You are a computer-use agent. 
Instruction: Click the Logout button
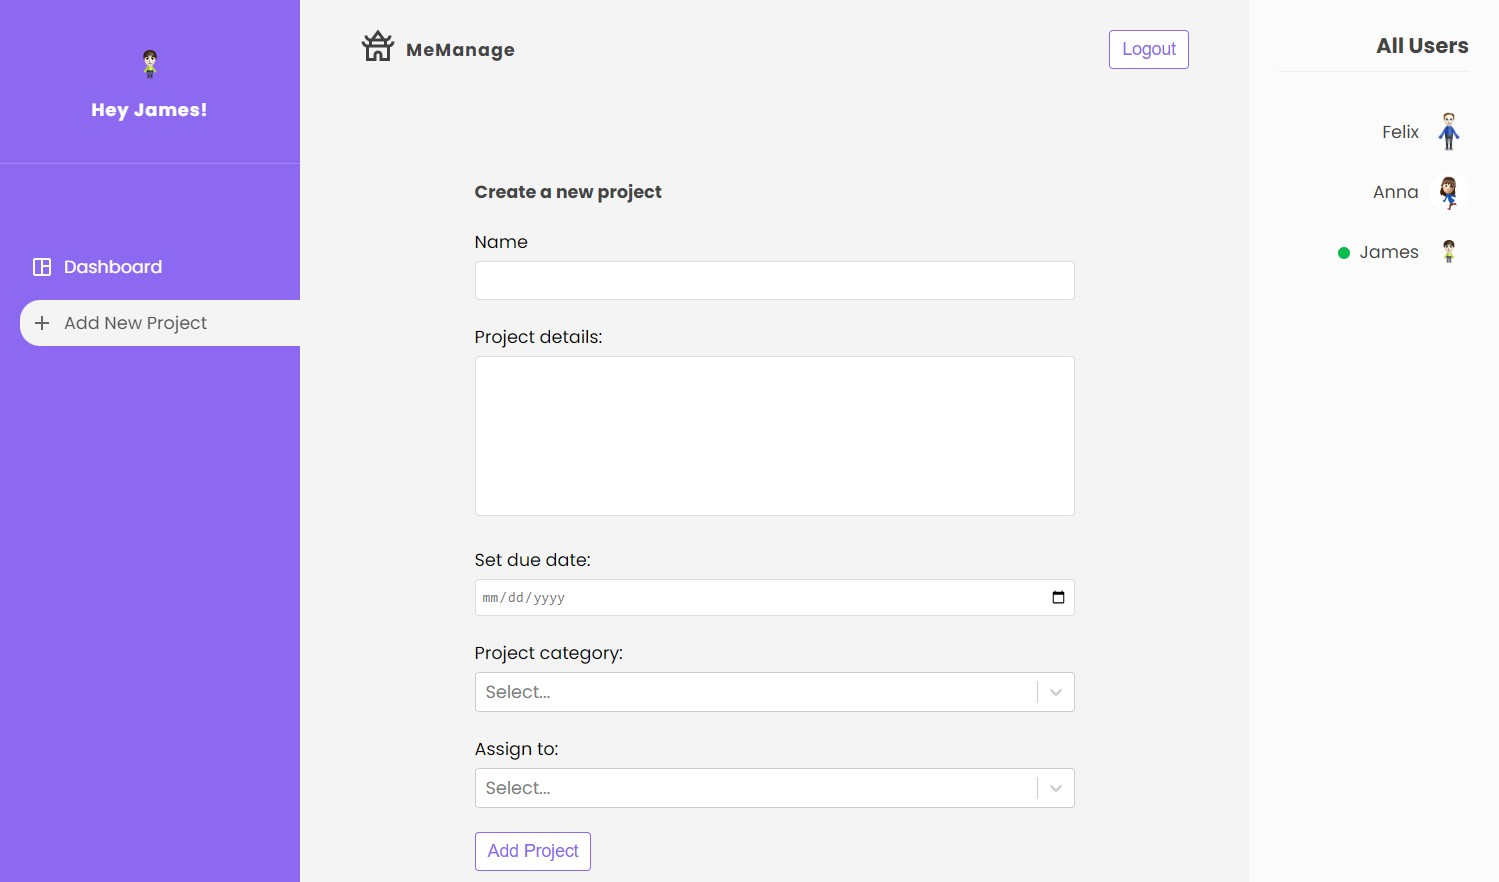coord(1148,49)
